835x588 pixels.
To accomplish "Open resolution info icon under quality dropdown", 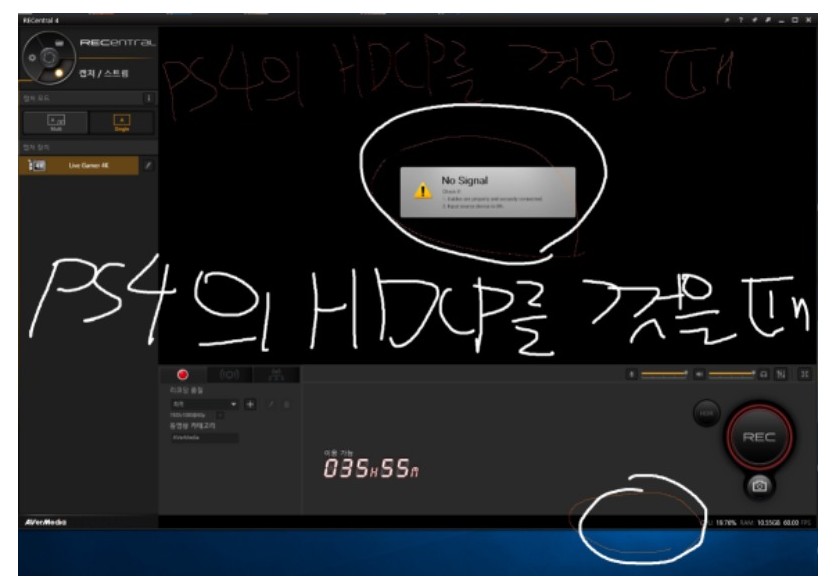I will coord(220,415).
